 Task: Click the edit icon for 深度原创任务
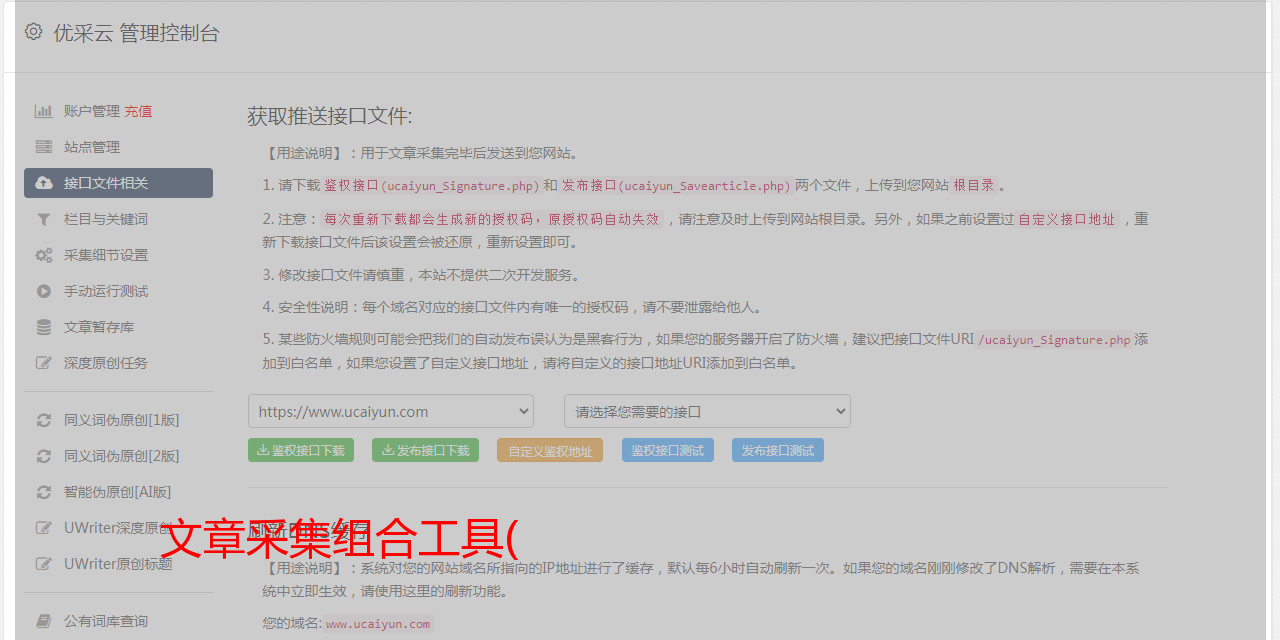coord(44,363)
